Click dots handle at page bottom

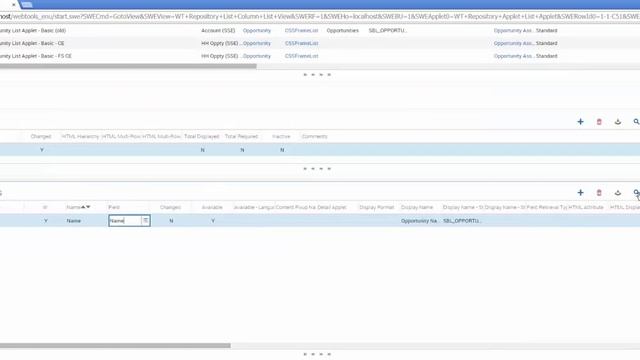[x=317, y=354]
